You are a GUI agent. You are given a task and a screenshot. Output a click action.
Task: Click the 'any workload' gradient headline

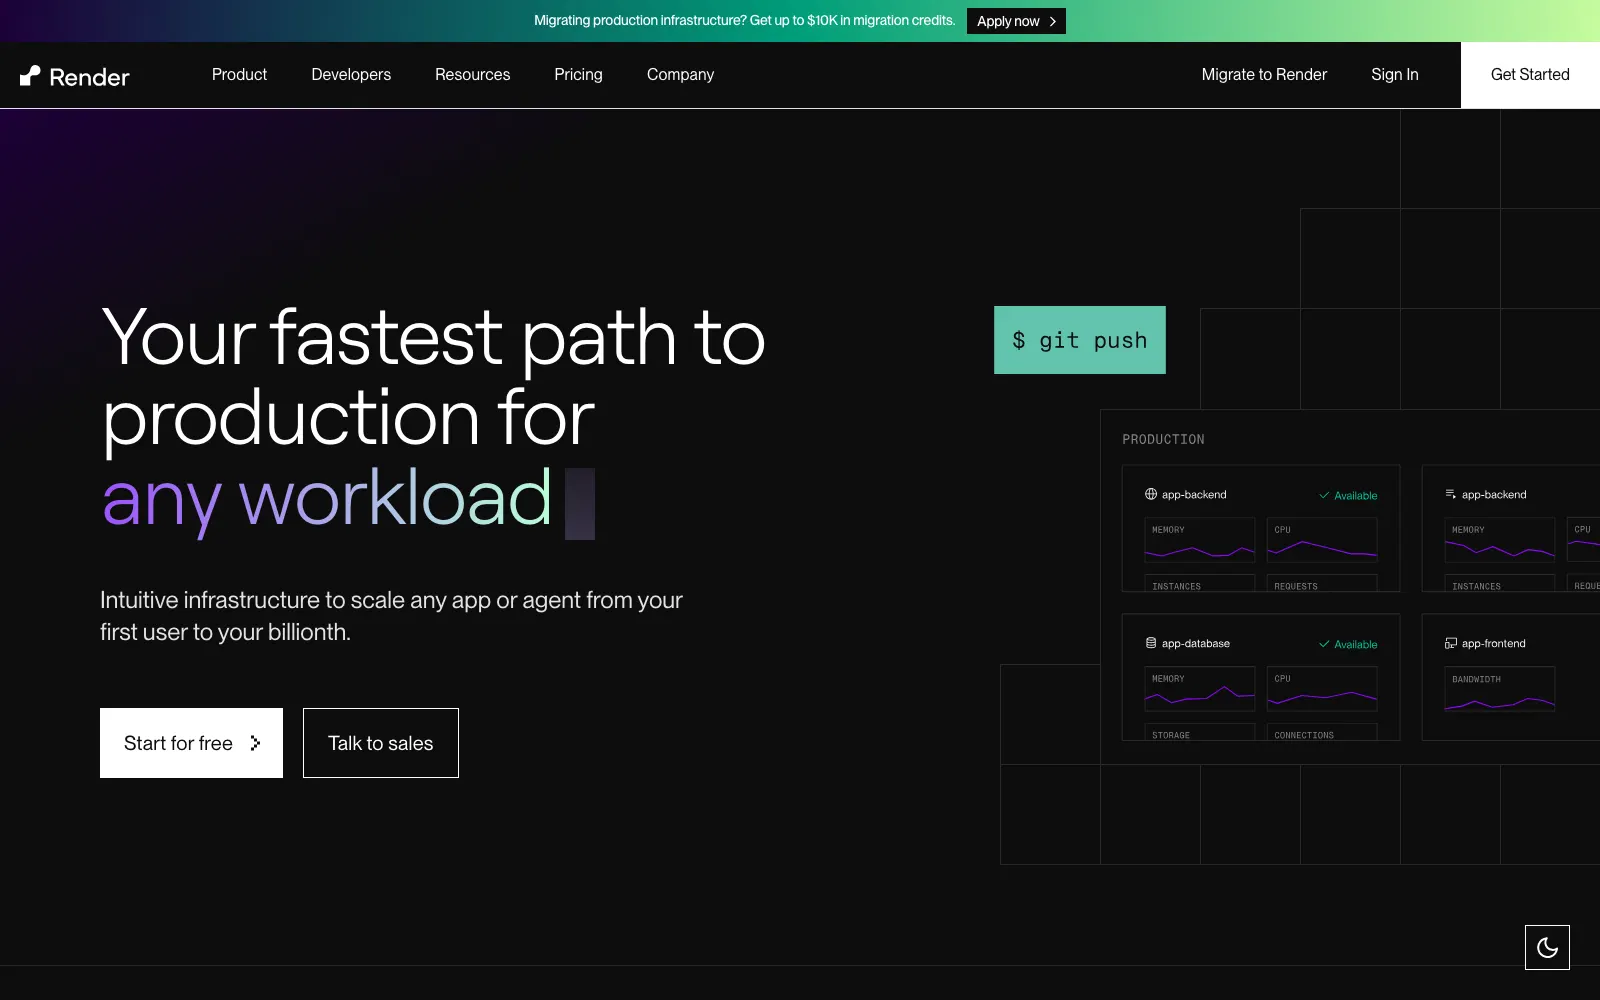[327, 499]
